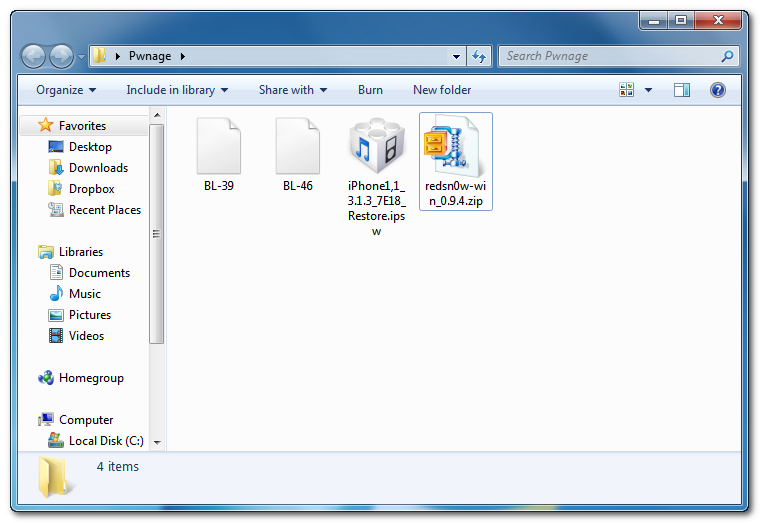Open the view options dropdown arrow
Image resolution: width=760 pixels, height=523 pixels.
tap(648, 90)
